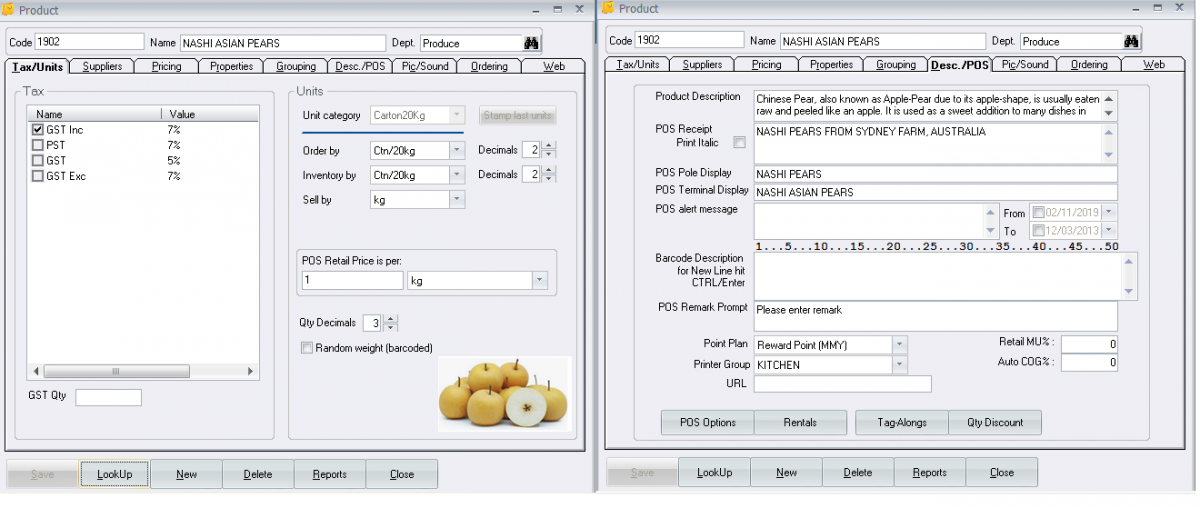Open the To date picker dropdown

pos(1109,231)
